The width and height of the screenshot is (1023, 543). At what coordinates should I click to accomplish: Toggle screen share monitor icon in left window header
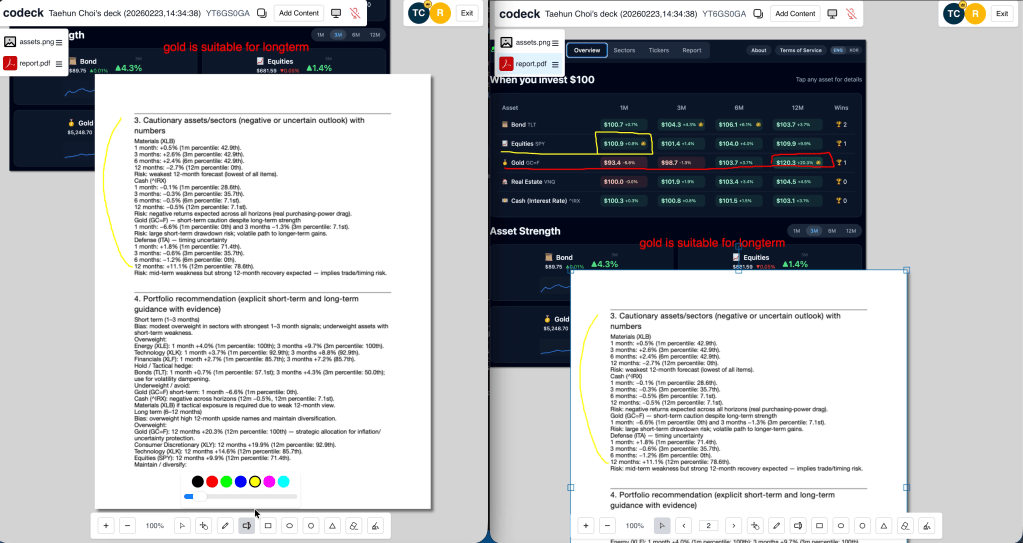[336, 13]
